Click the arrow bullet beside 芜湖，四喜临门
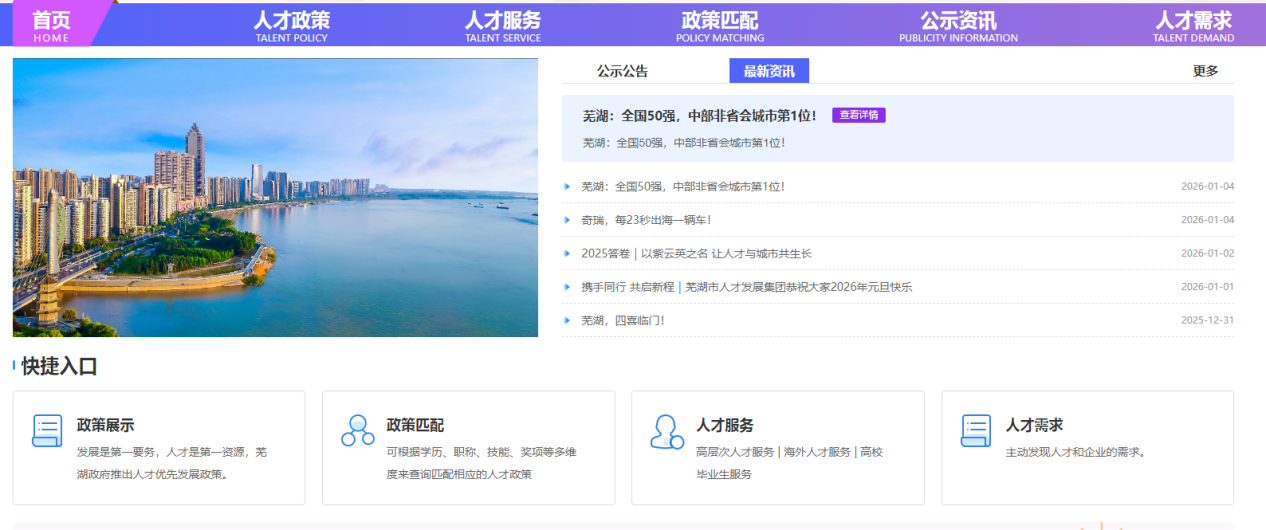The height and width of the screenshot is (530, 1266). pyautogui.click(x=567, y=320)
